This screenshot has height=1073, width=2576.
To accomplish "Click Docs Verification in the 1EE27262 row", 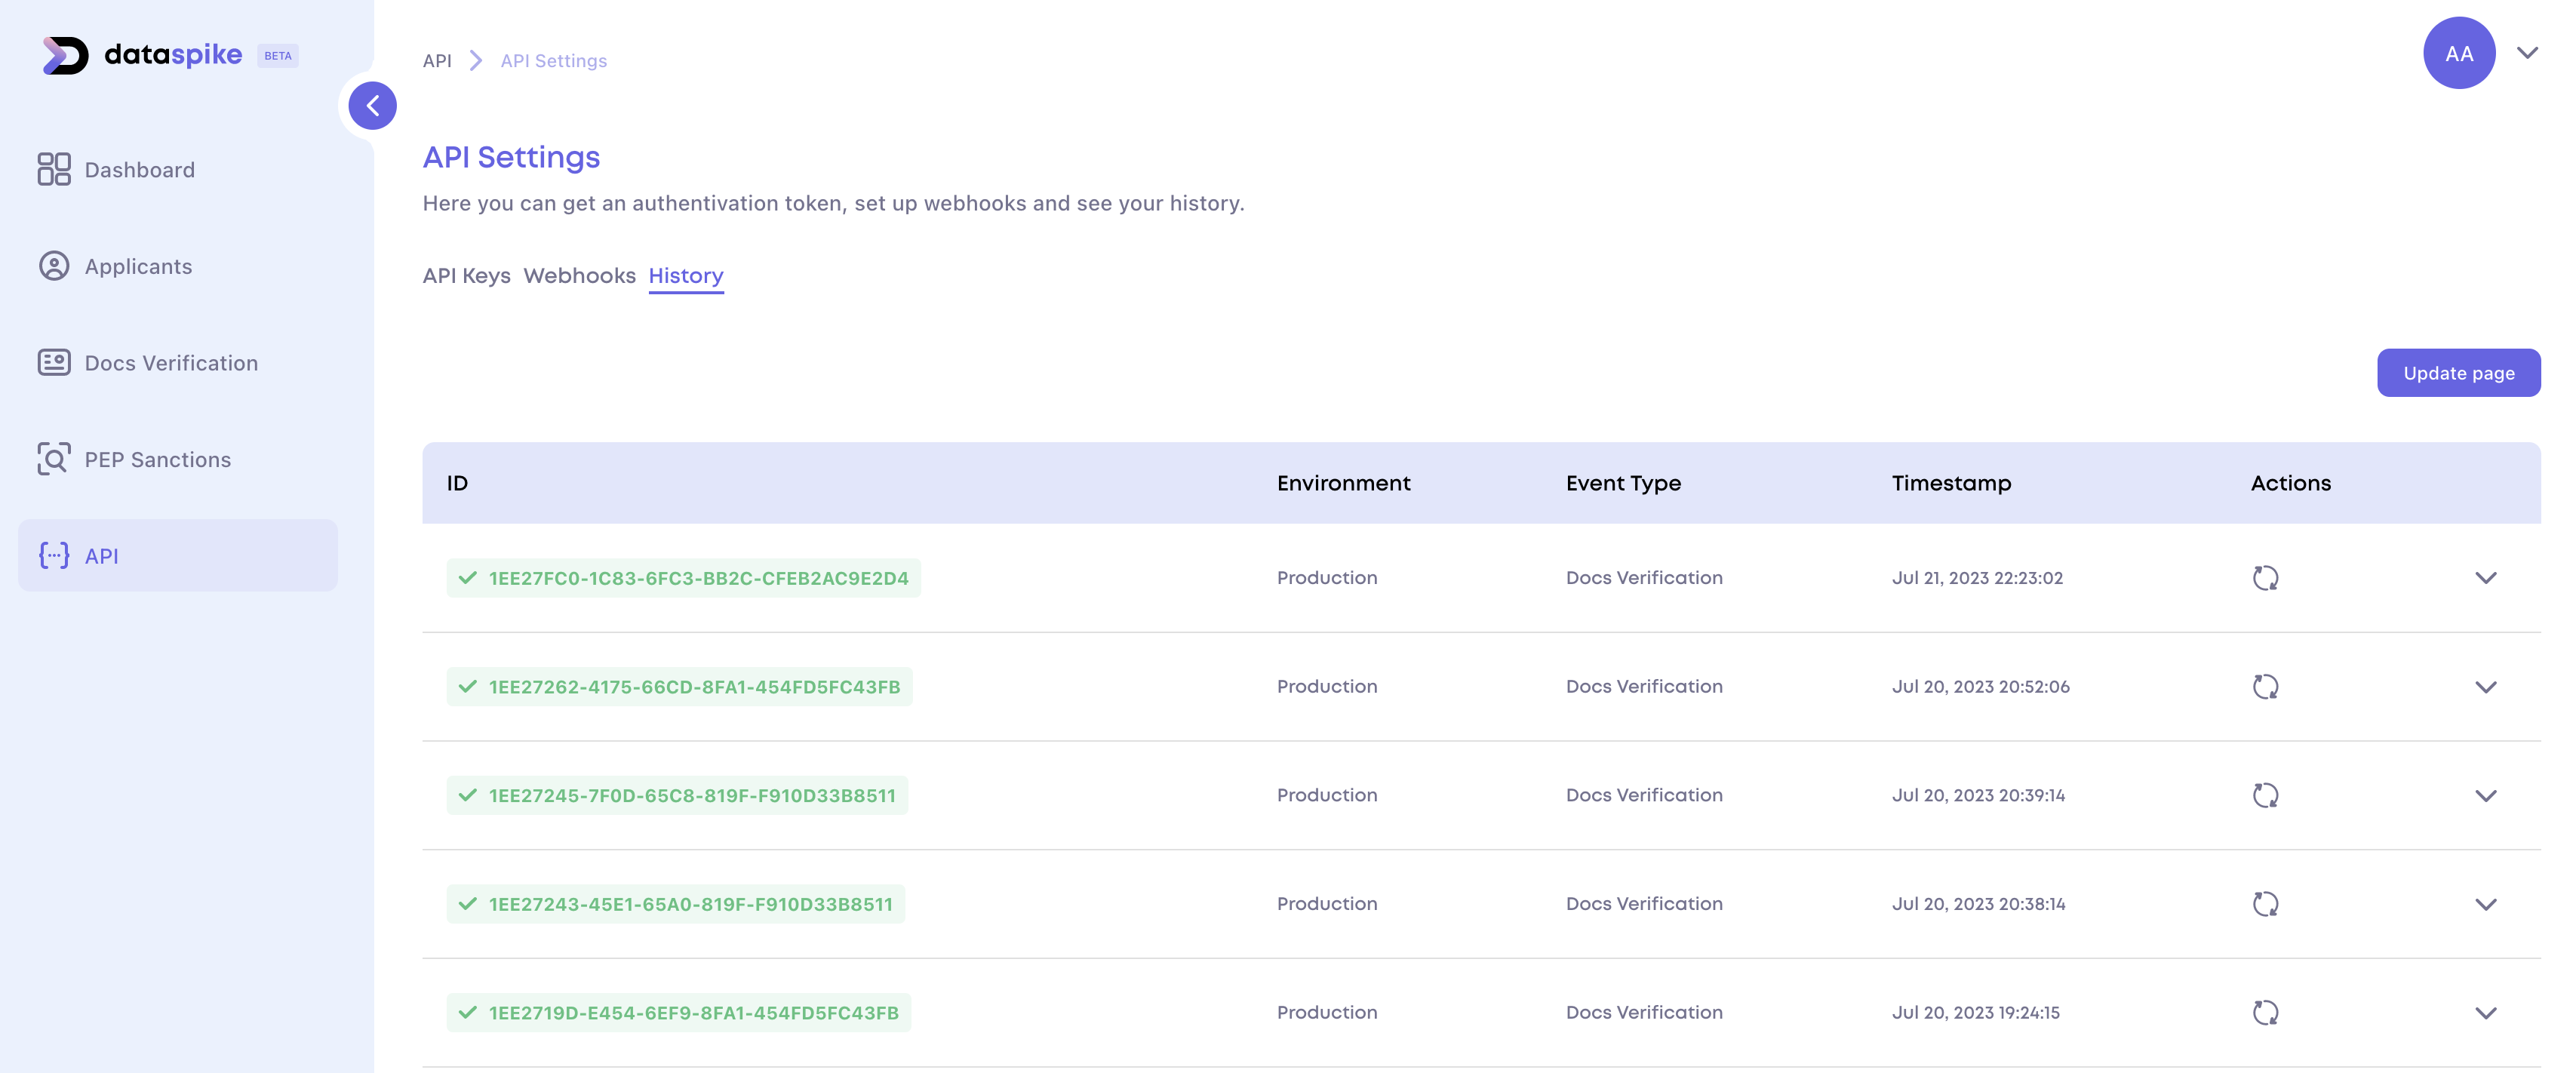I will (1644, 687).
